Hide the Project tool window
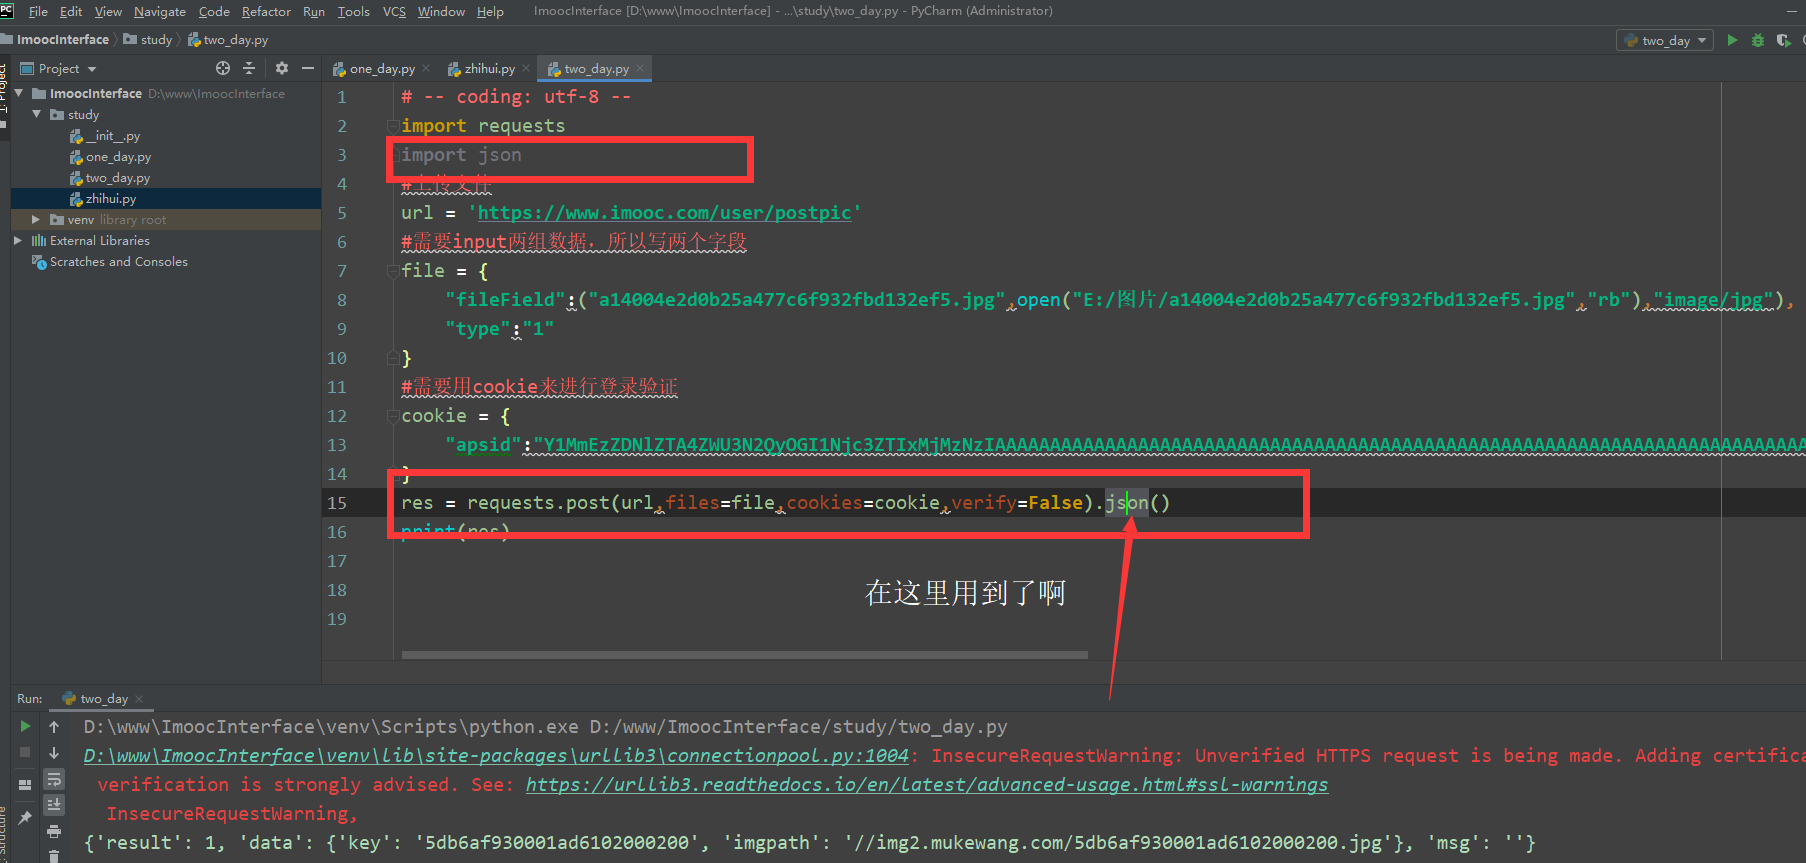Viewport: 1806px width, 863px height. tap(308, 68)
